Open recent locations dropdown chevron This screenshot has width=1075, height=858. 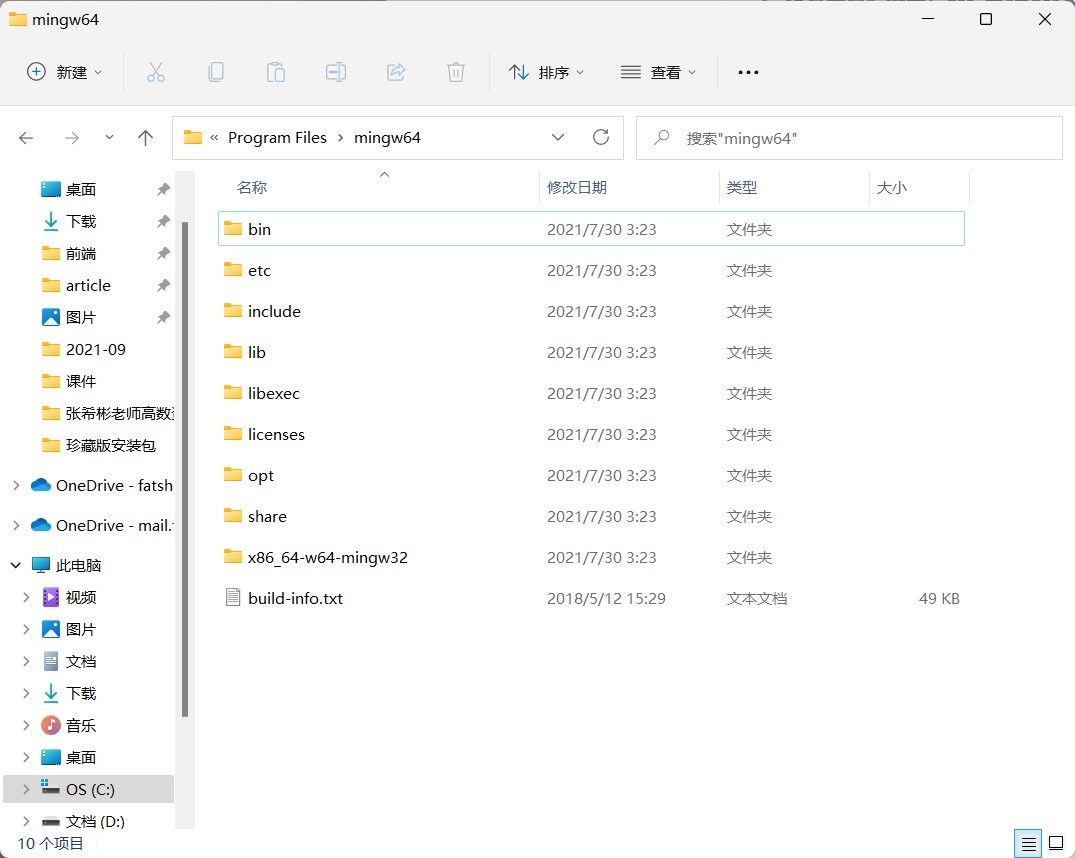tap(109, 138)
